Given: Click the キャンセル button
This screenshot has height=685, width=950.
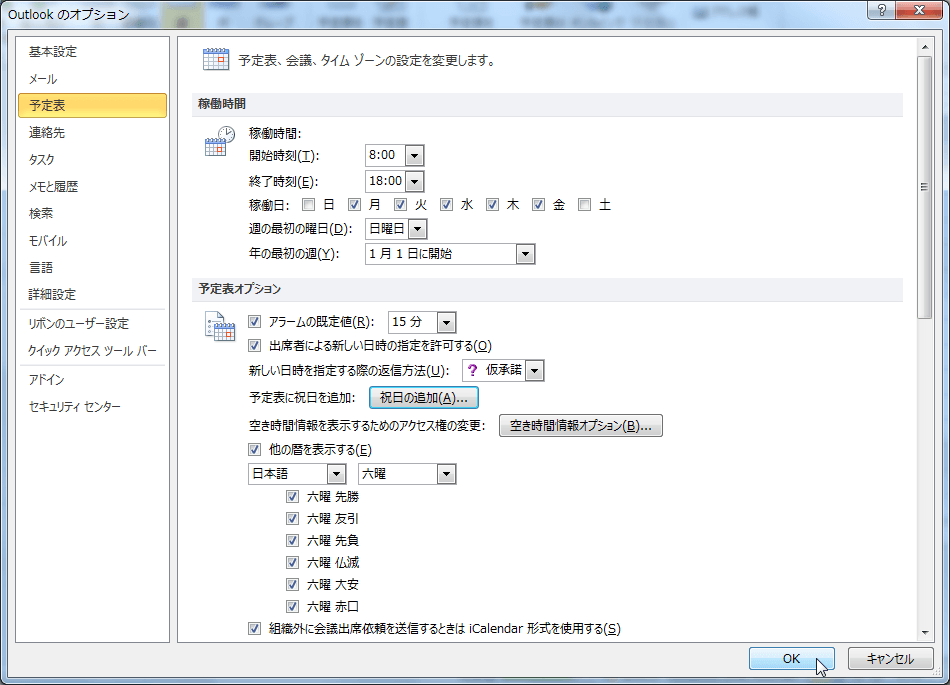Looking at the screenshot, I should [890, 658].
